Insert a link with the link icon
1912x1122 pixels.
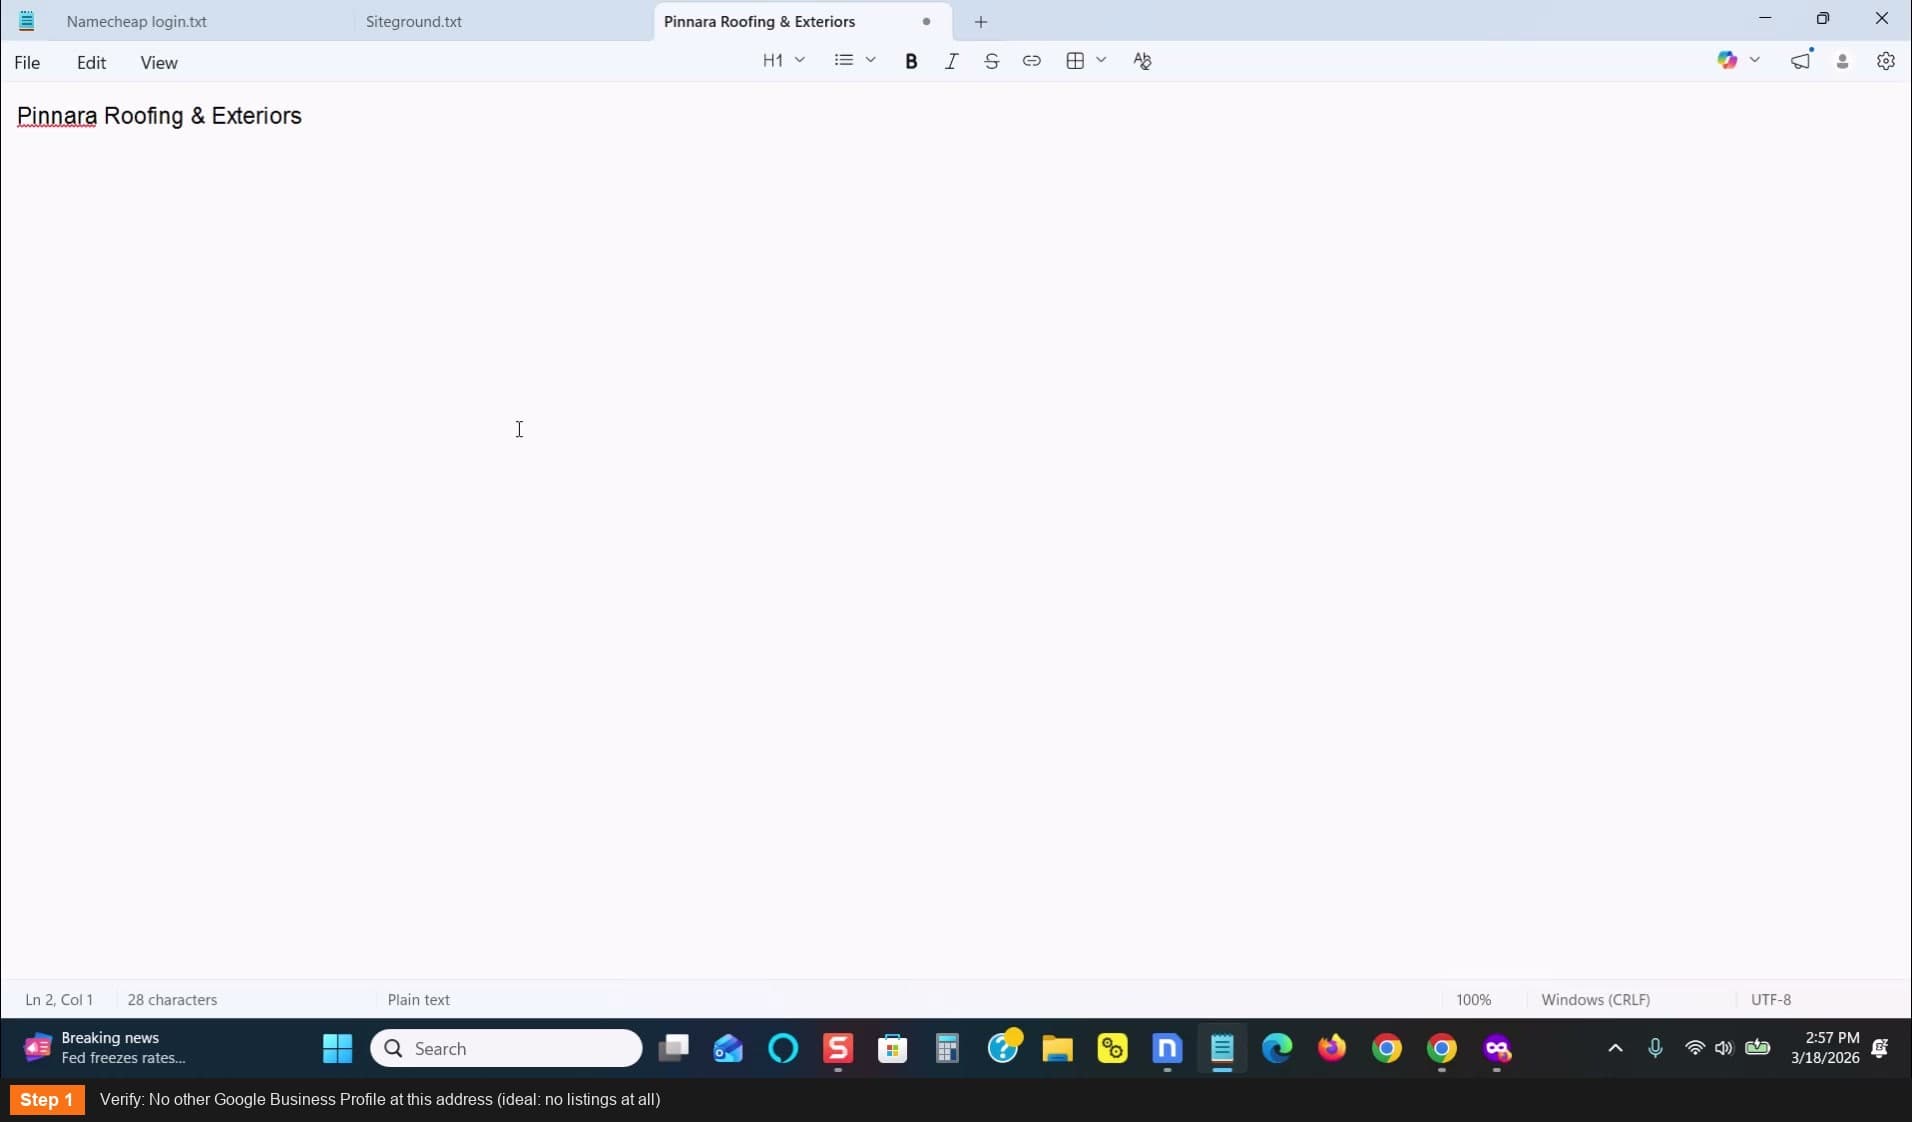pos(1031,61)
